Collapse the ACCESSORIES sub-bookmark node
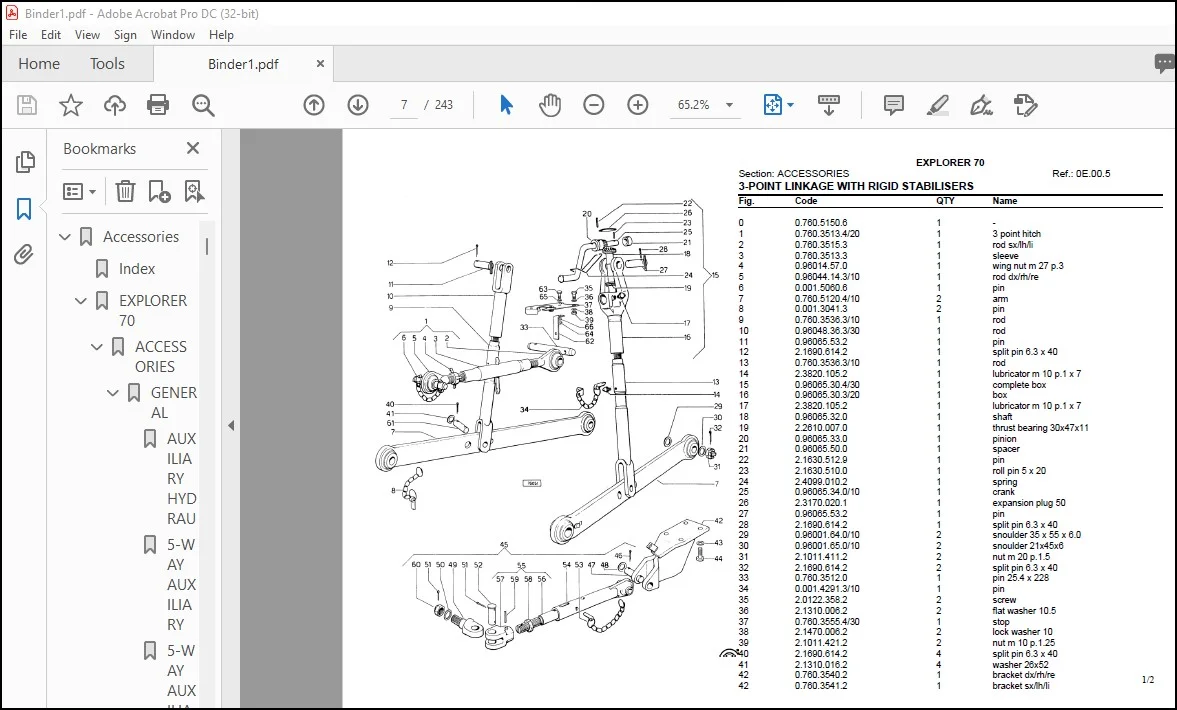Viewport: 1177px width, 710px height. [97, 347]
